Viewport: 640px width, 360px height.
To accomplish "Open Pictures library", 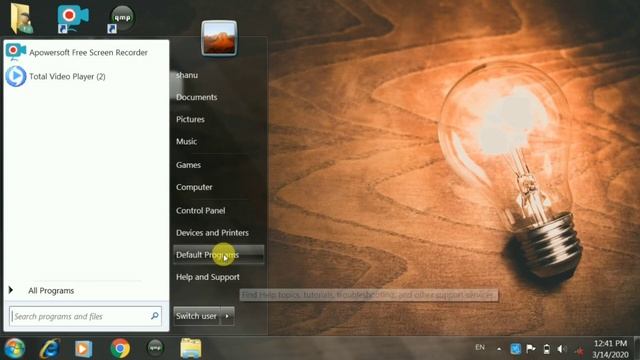I will coord(190,119).
